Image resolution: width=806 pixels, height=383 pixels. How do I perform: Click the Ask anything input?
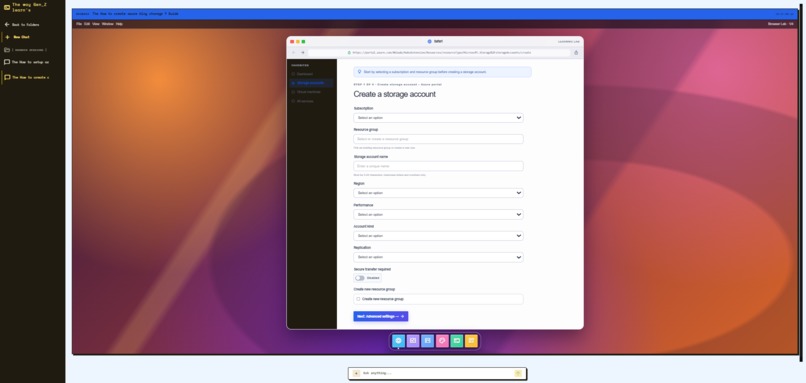tap(437, 373)
